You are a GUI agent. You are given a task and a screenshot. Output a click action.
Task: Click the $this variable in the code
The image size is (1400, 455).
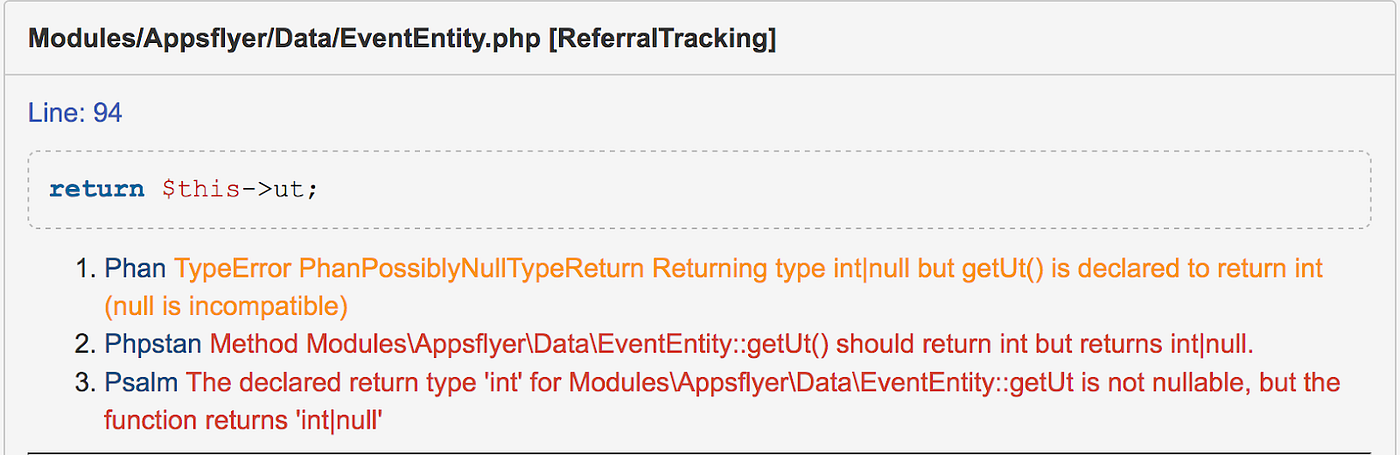coord(200,189)
